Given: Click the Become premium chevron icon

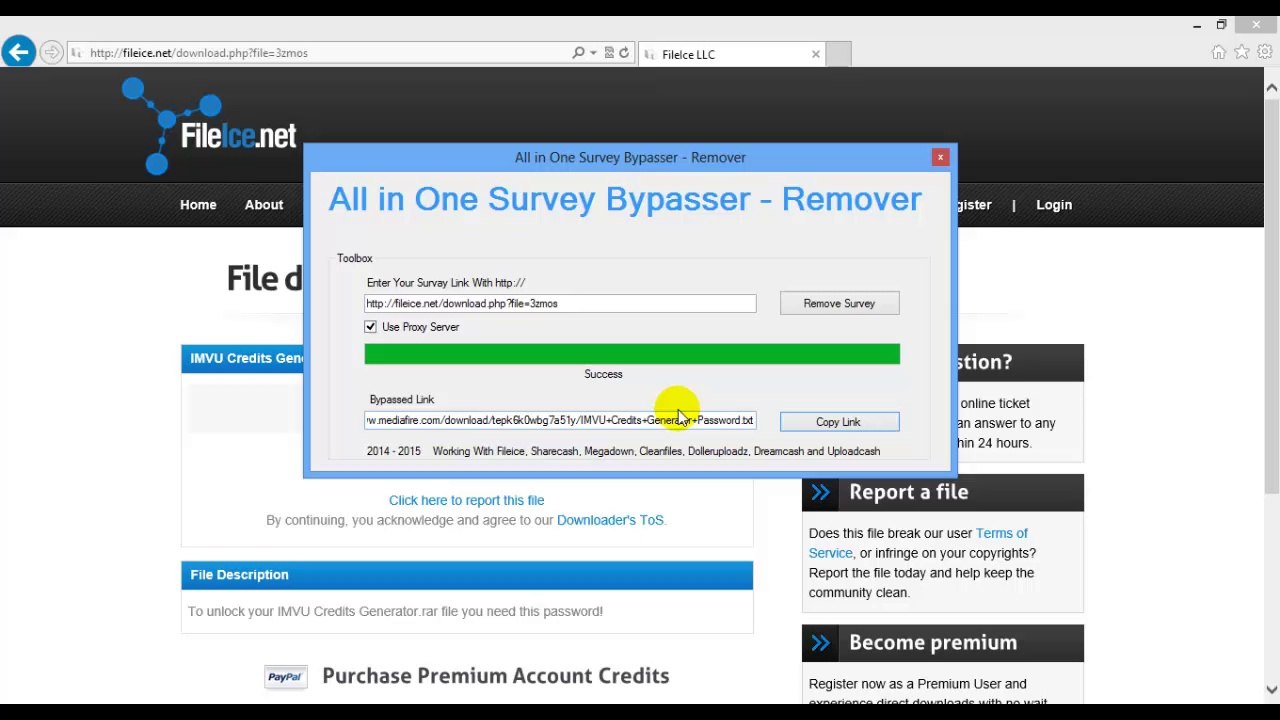Looking at the screenshot, I should (x=820, y=643).
